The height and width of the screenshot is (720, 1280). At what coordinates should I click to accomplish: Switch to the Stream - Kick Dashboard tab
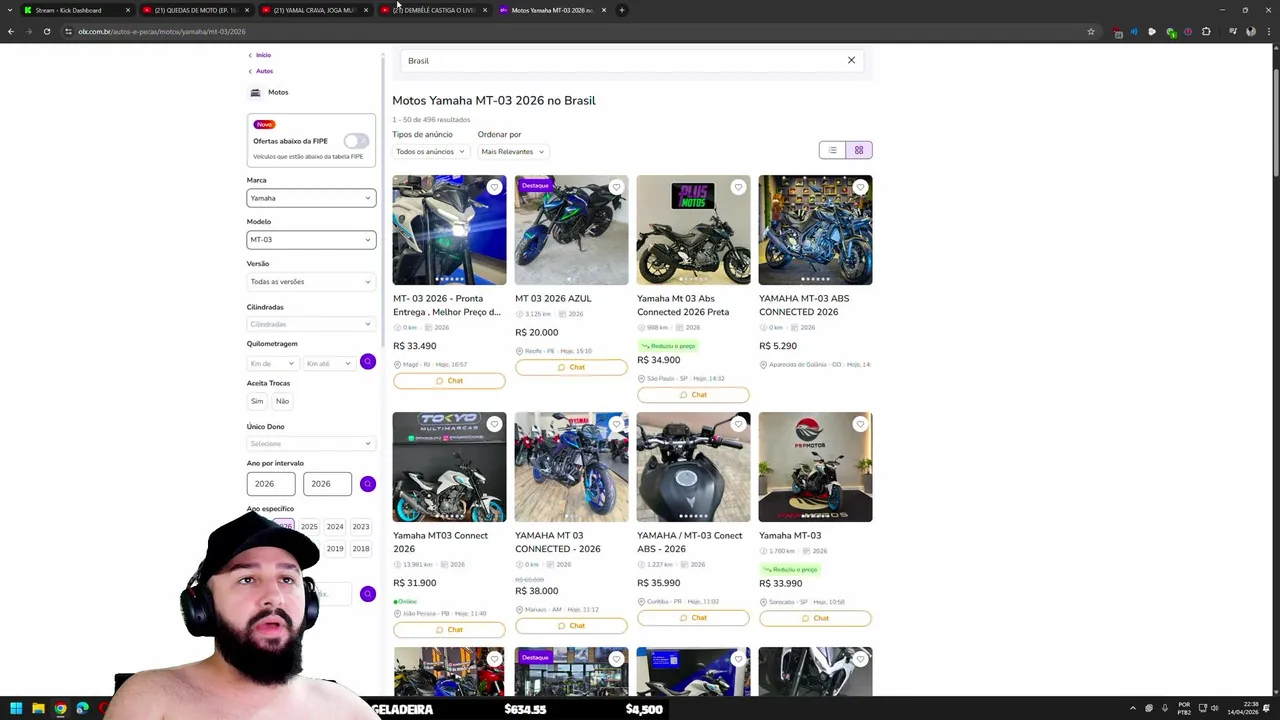(75, 10)
